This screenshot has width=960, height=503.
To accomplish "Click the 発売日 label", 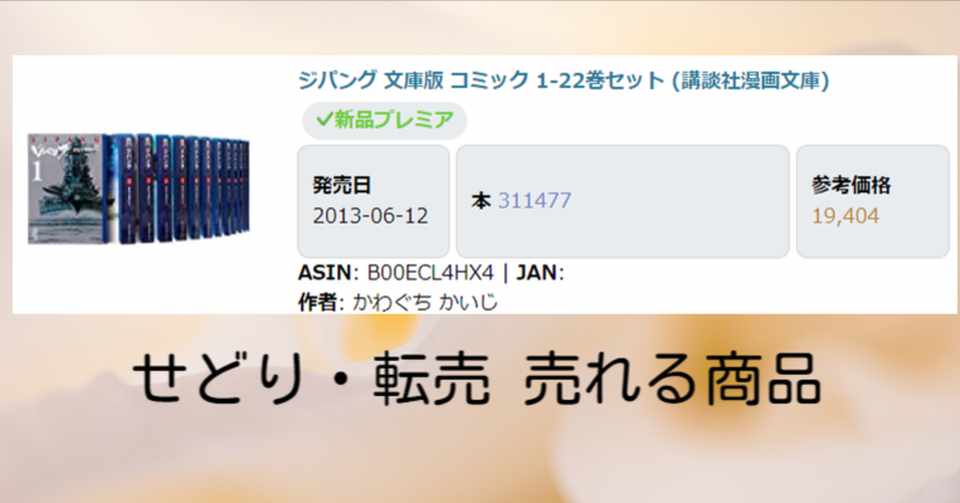I will pyautogui.click(x=342, y=185).
